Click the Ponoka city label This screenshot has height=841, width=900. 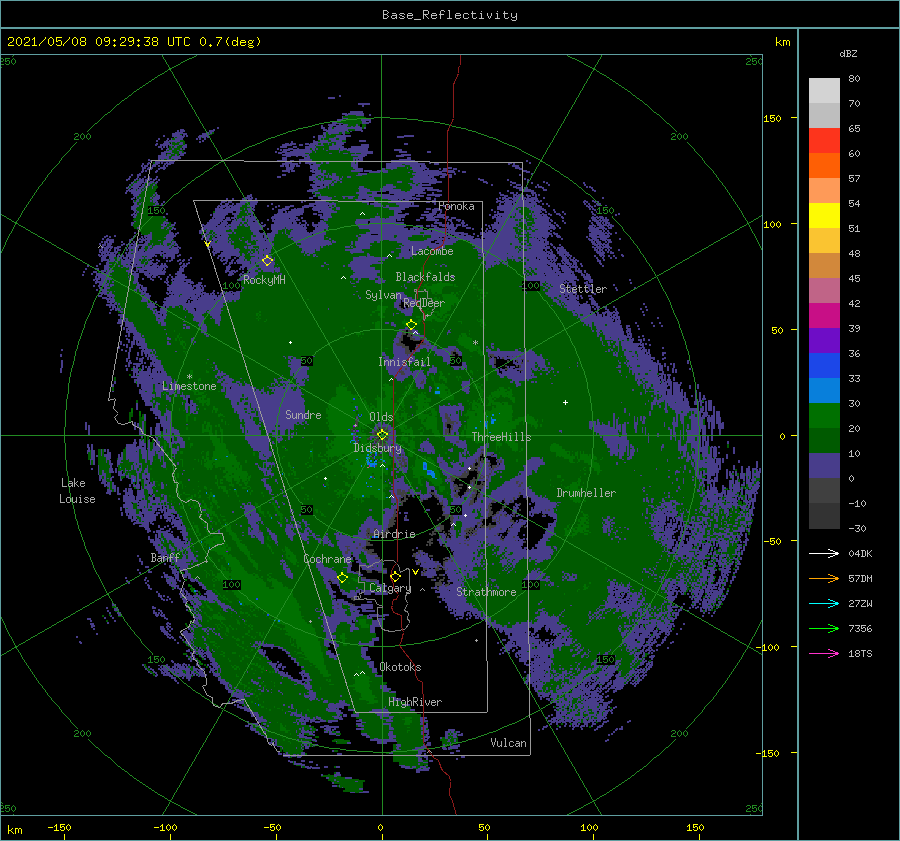(456, 206)
